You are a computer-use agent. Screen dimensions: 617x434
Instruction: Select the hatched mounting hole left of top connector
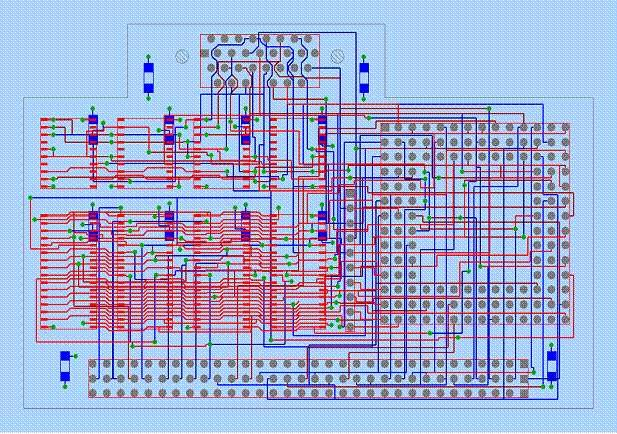[x=182, y=56]
